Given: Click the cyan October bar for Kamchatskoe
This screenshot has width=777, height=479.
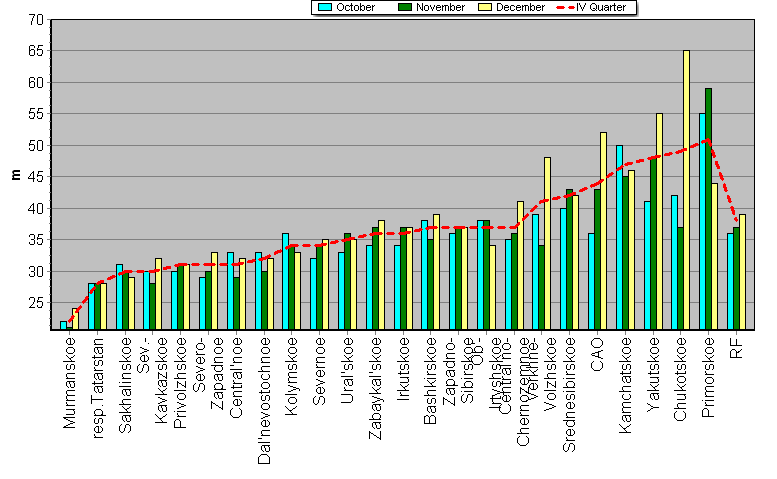Looking at the screenshot, I should [x=619, y=238].
